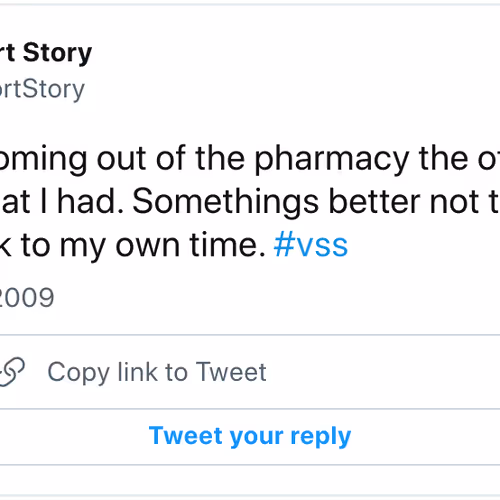Click the word Tweet in Copy link to Tweet
The height and width of the screenshot is (500, 500).
(x=231, y=371)
